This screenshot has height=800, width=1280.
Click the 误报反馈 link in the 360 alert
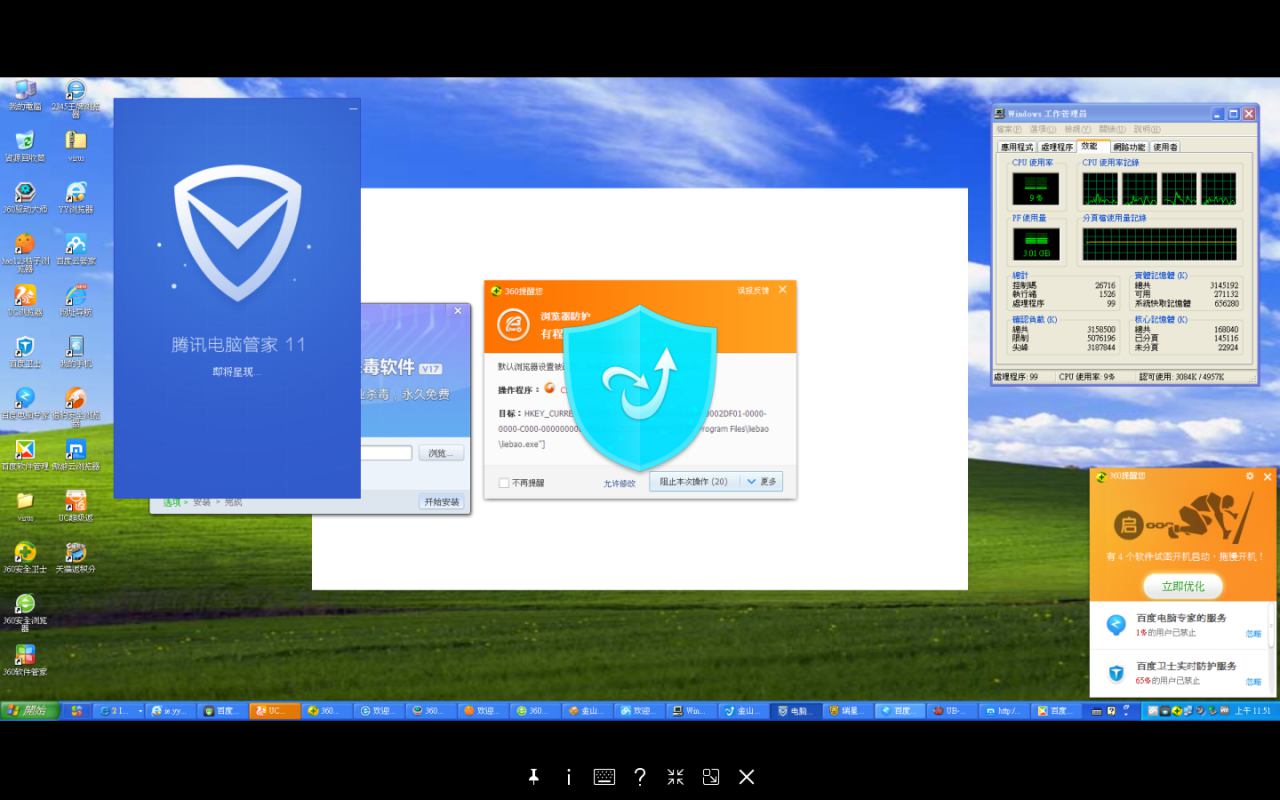753,290
